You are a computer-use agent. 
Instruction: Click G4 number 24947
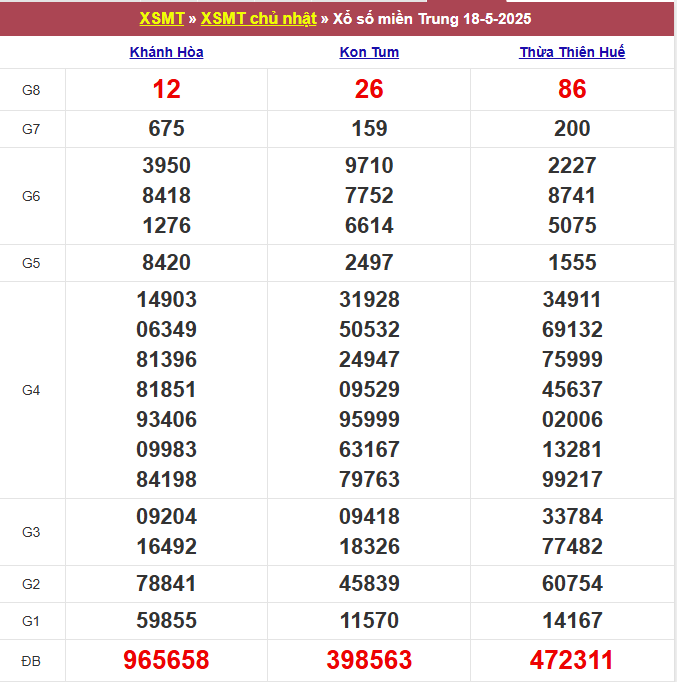(369, 360)
